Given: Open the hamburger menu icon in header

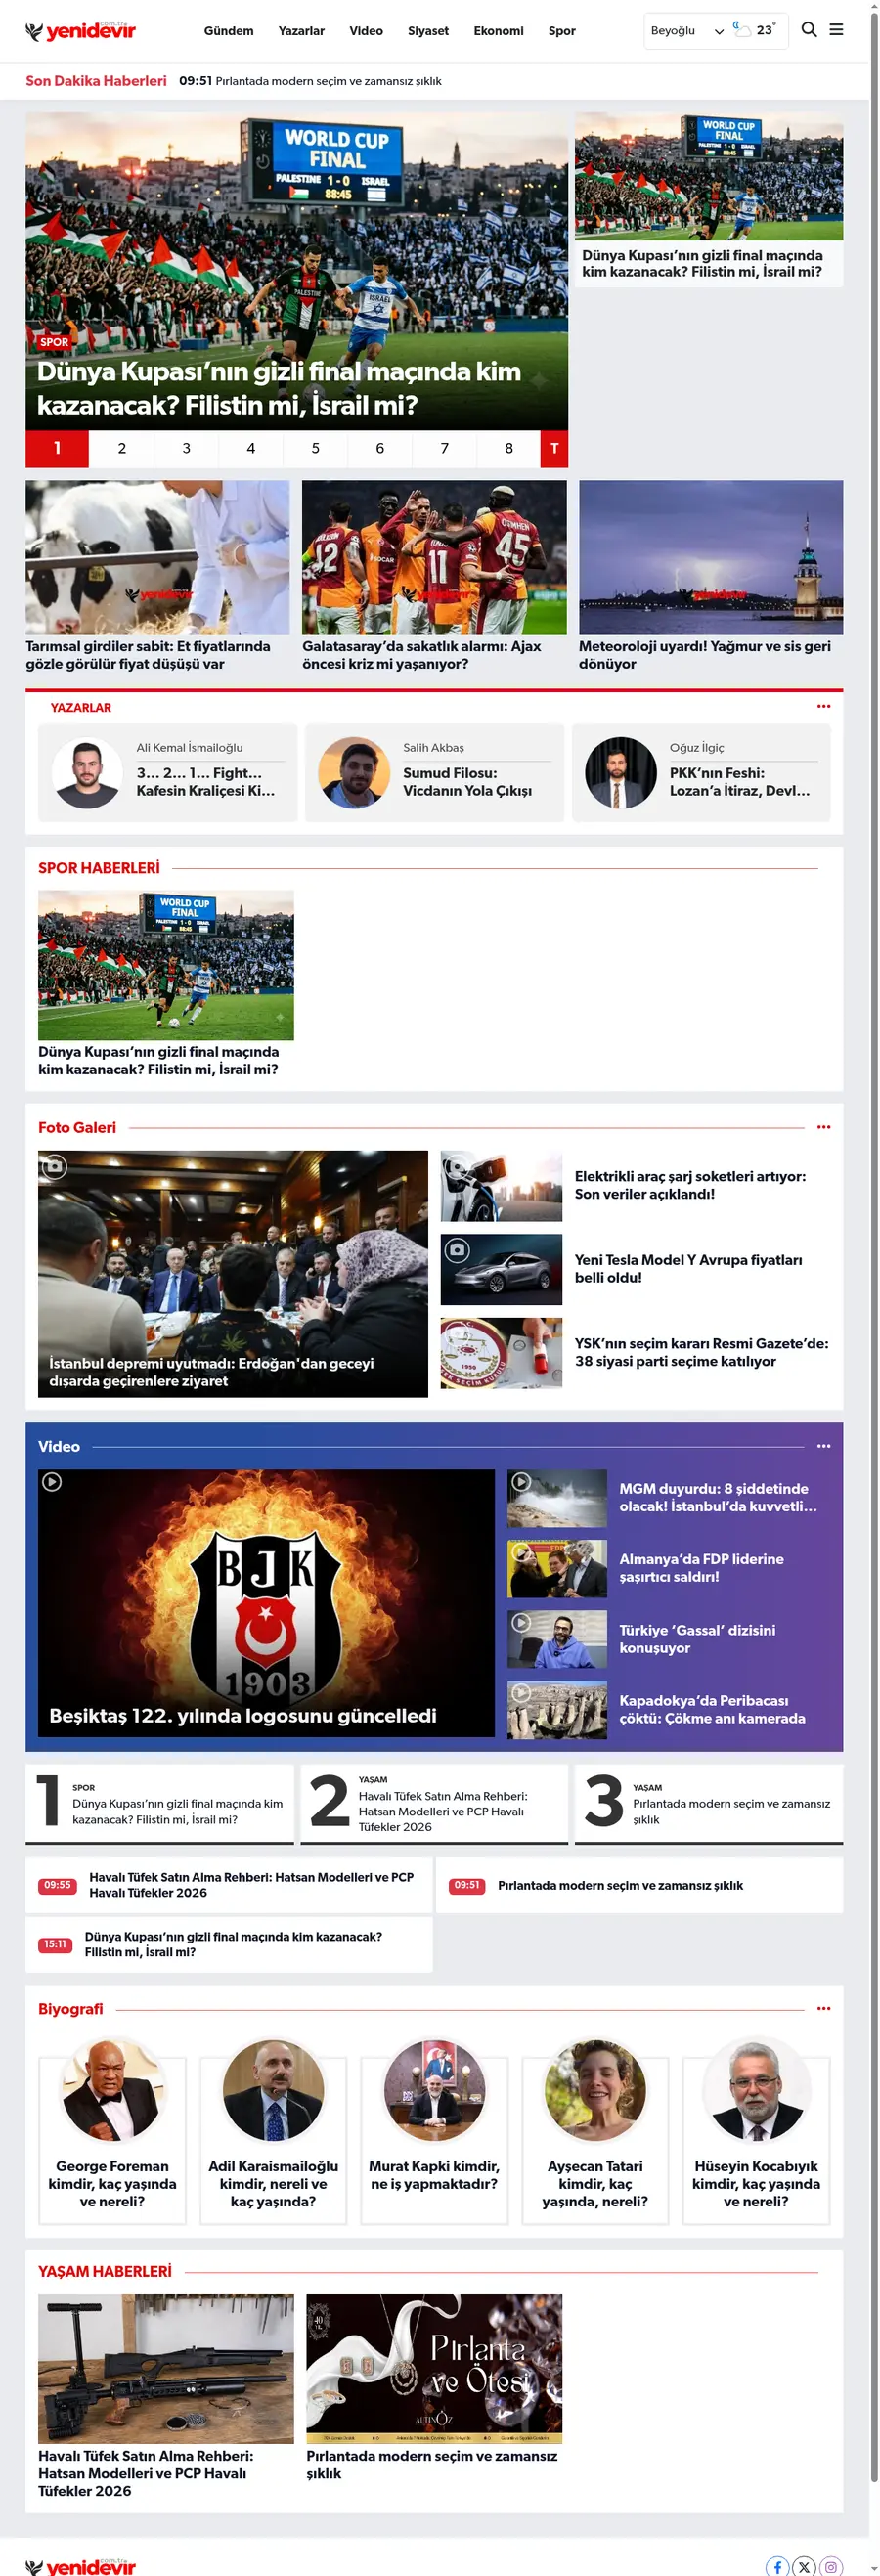Looking at the screenshot, I should click(836, 30).
